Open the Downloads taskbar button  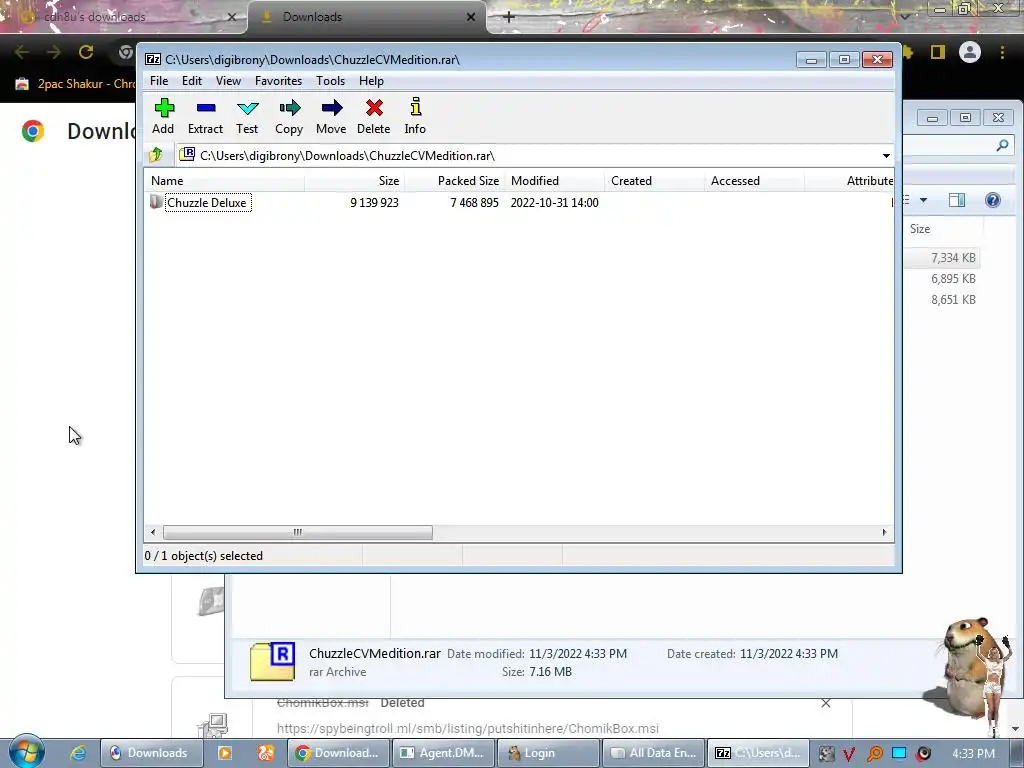(150, 753)
